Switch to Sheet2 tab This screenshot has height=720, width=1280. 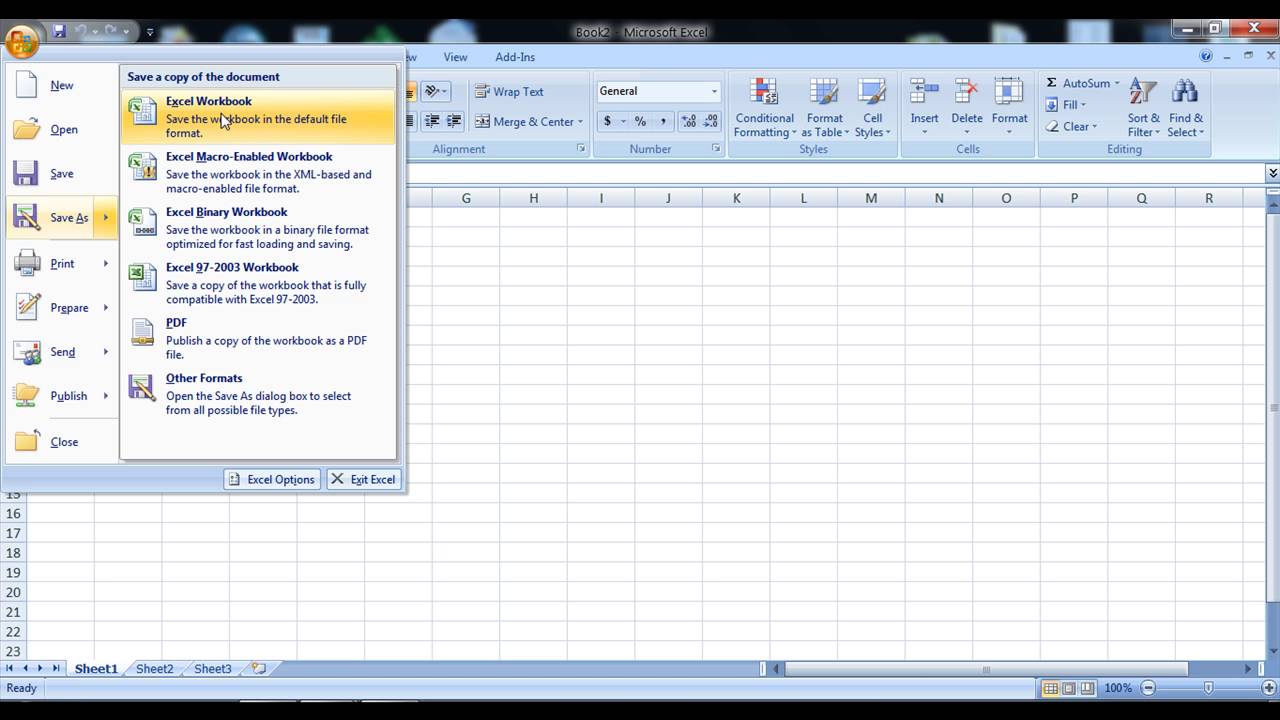pyautogui.click(x=155, y=669)
